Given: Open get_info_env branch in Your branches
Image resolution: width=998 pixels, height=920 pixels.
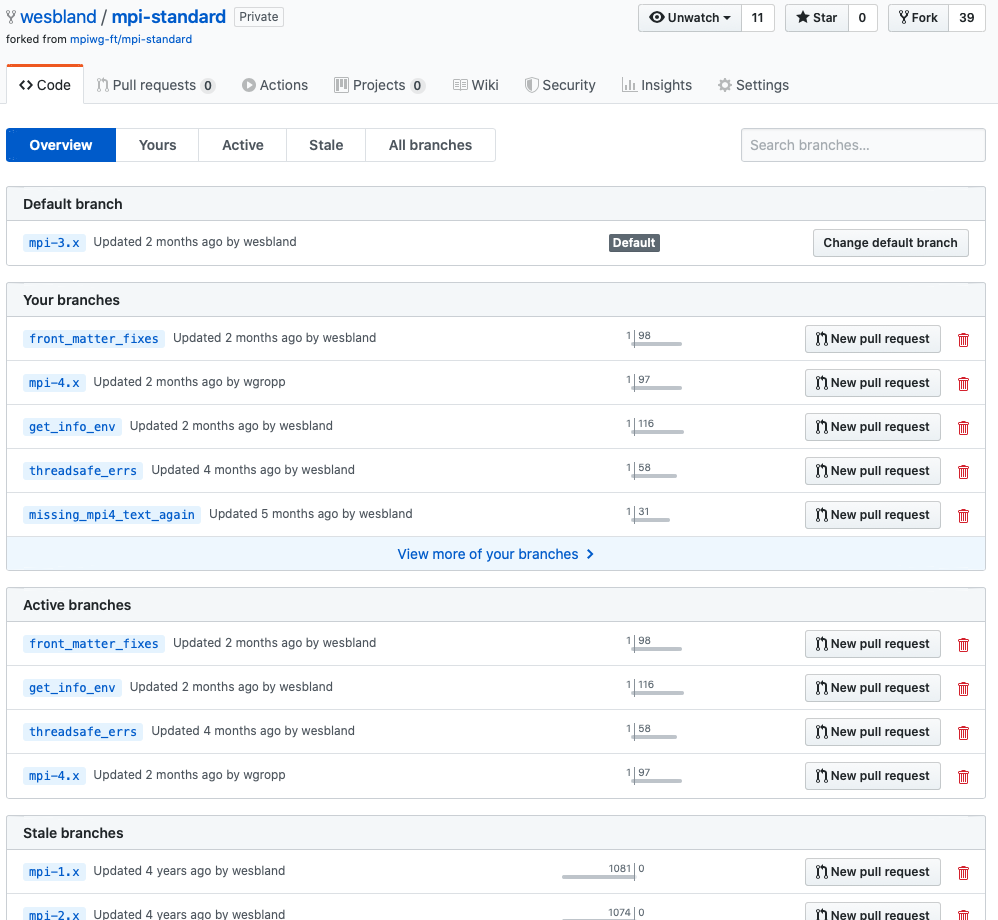Looking at the screenshot, I should click(72, 427).
